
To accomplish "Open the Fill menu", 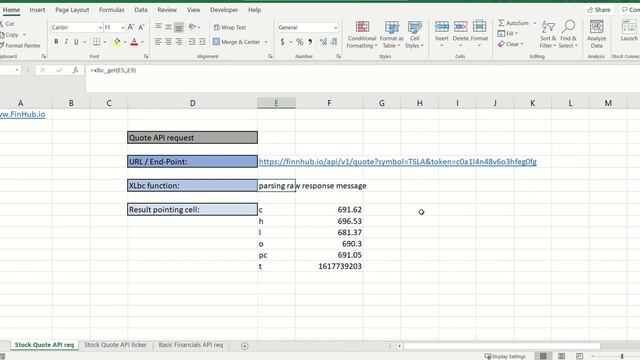I will [508, 33].
